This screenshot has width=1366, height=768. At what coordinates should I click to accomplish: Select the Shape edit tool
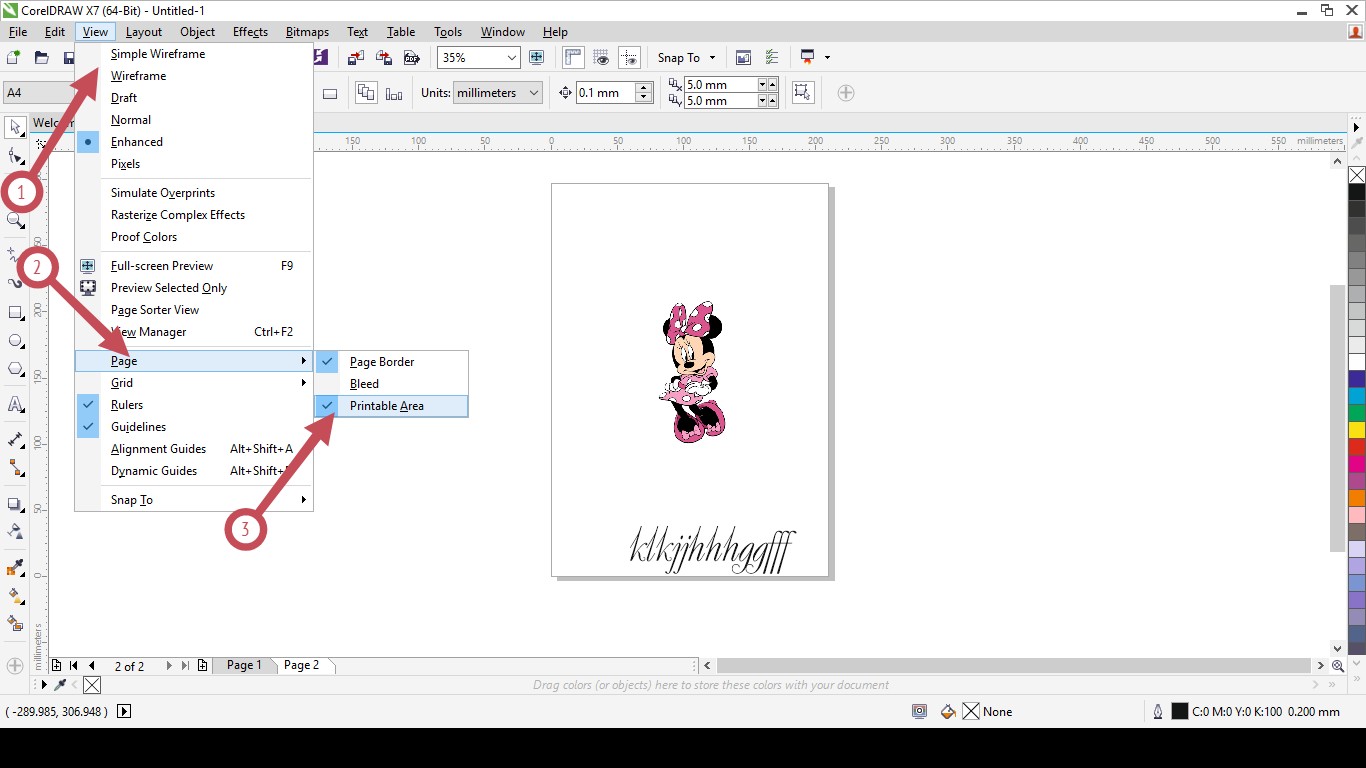pyautogui.click(x=15, y=156)
